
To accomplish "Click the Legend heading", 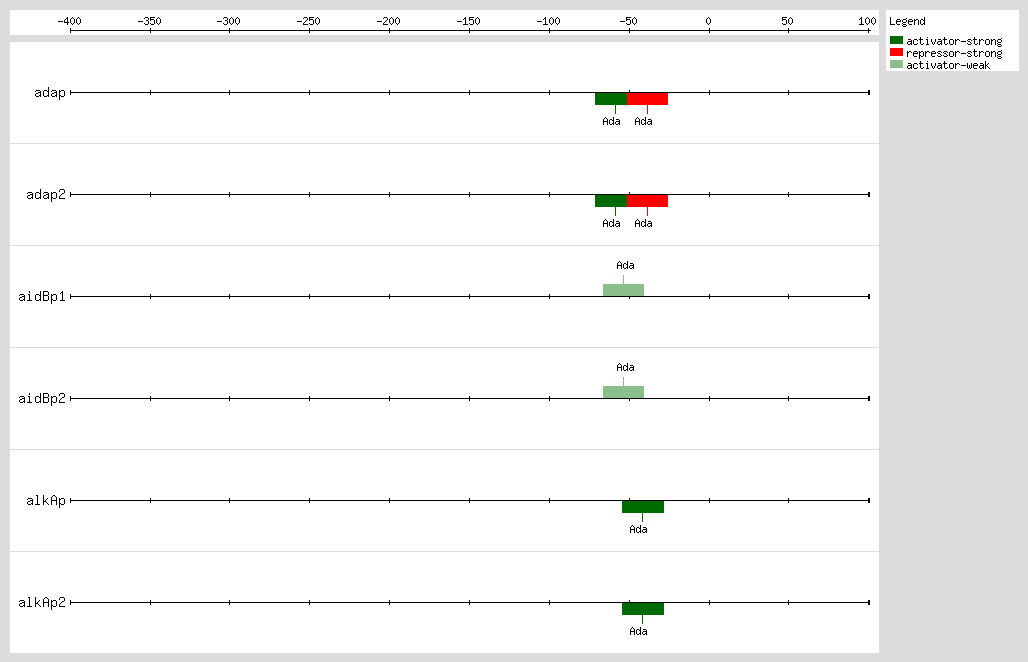I will pos(907,21).
